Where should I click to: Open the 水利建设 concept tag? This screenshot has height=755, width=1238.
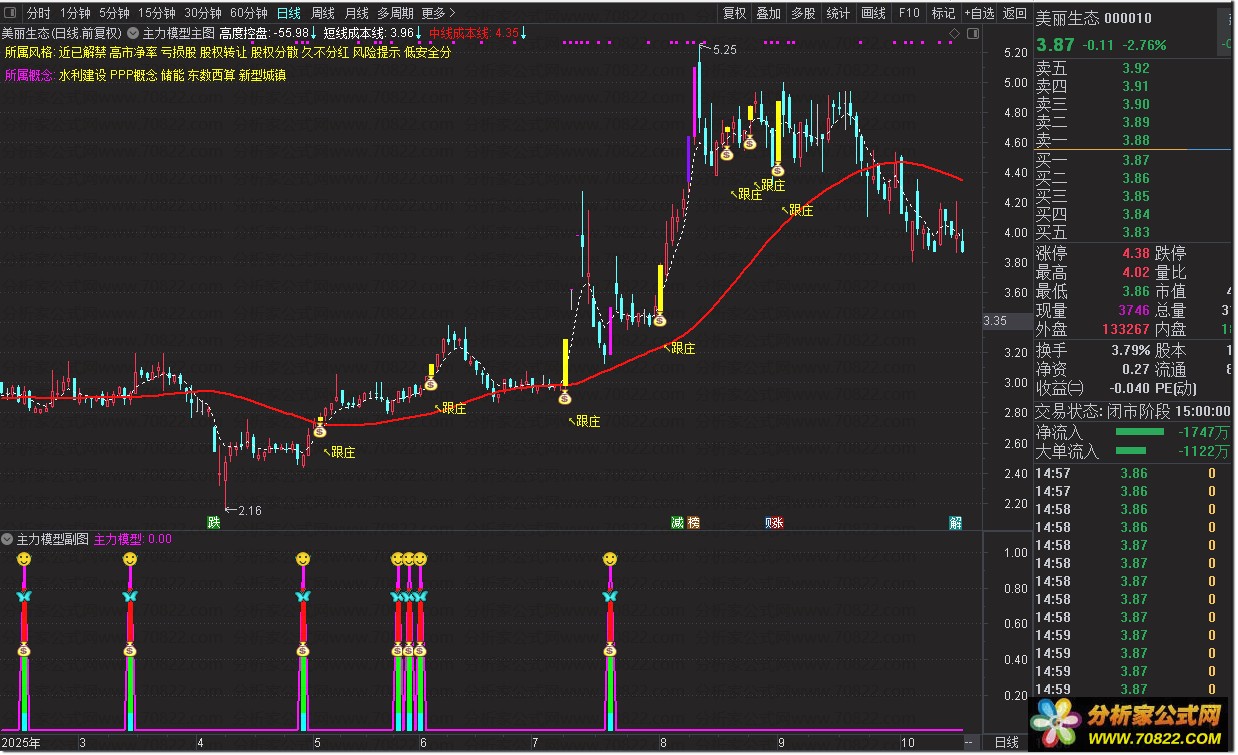pos(82,75)
